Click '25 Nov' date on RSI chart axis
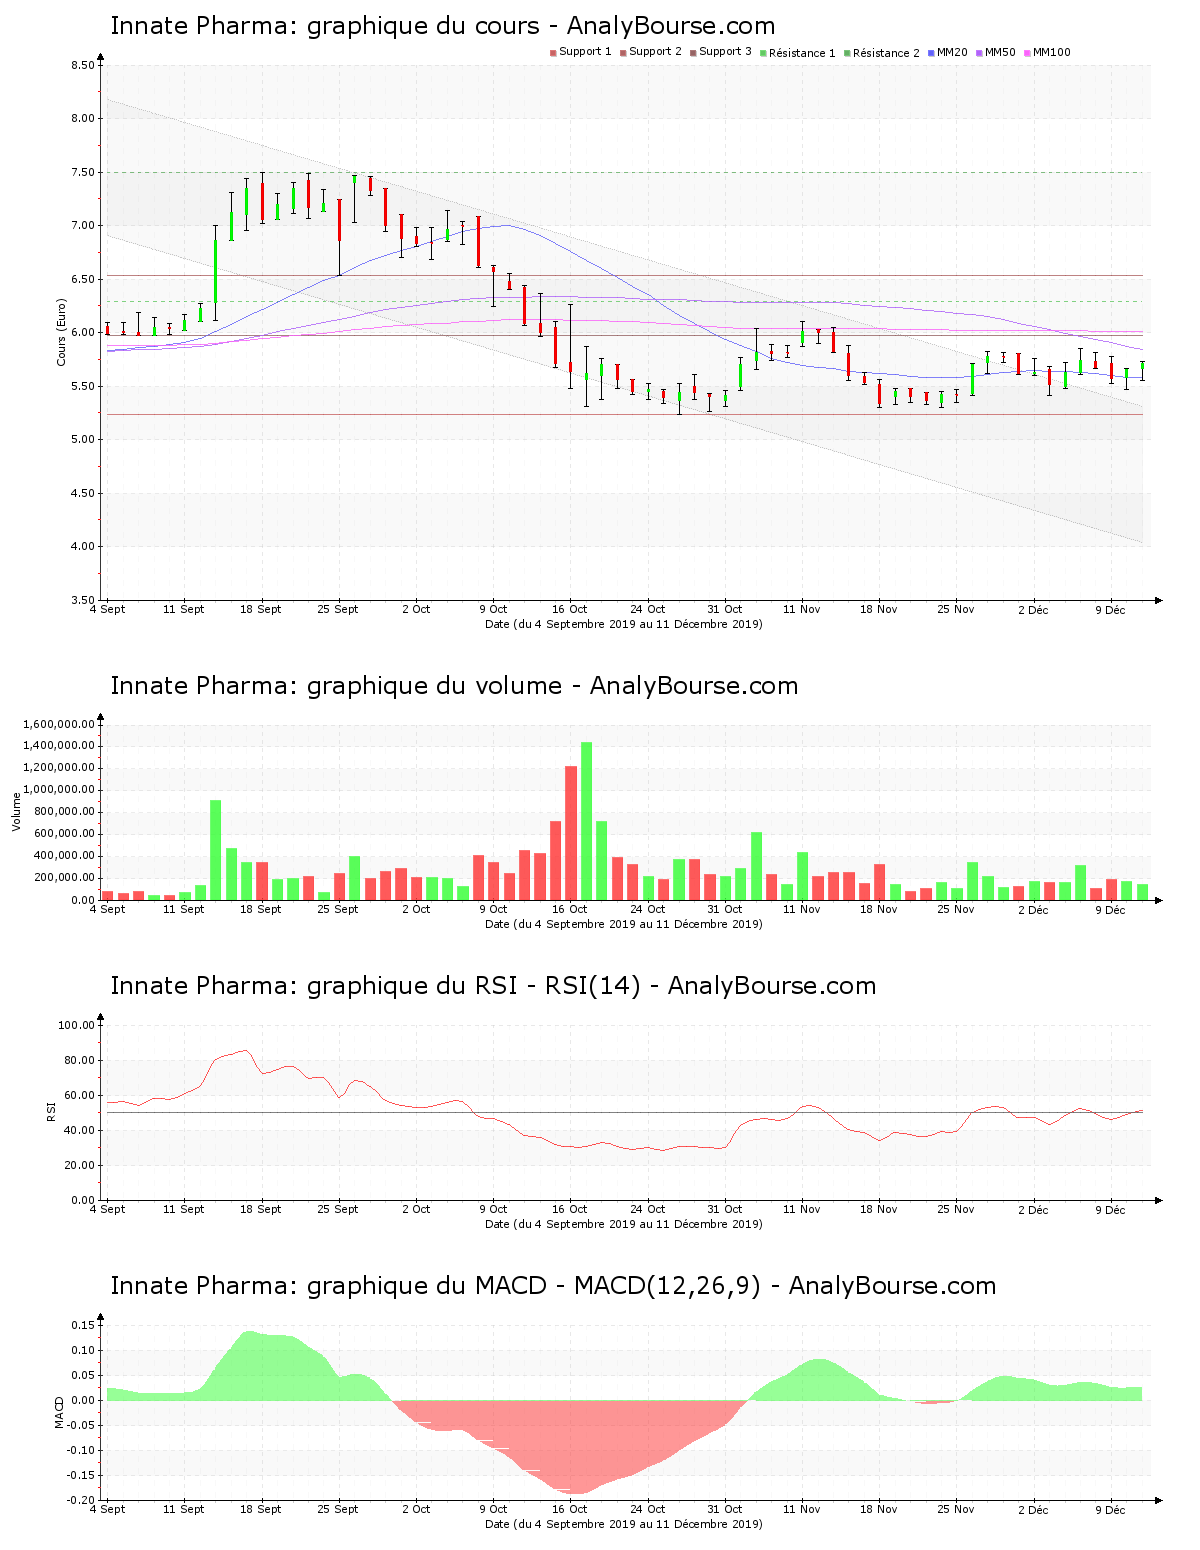 click(x=956, y=1209)
